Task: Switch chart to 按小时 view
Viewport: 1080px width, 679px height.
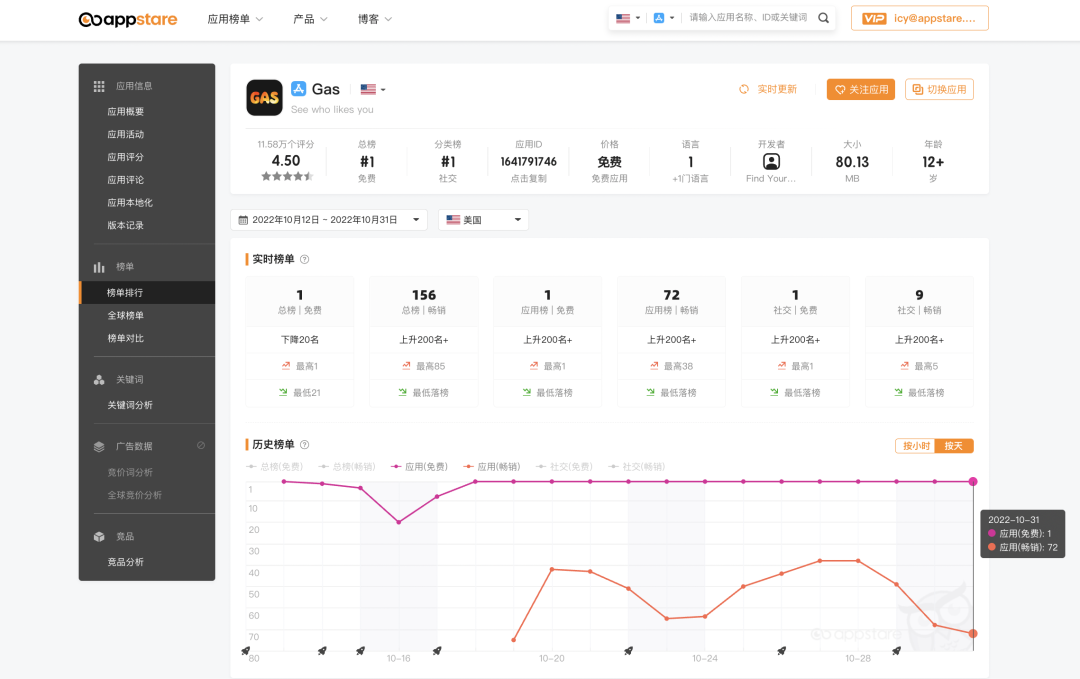Action: click(915, 446)
